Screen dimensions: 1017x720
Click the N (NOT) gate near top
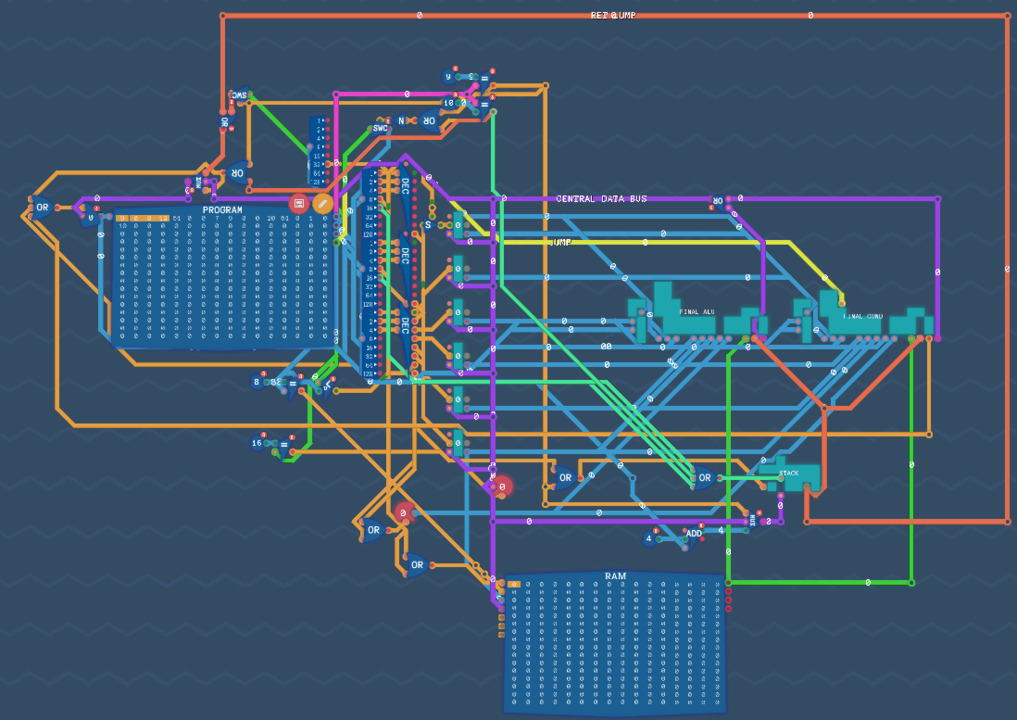click(403, 120)
